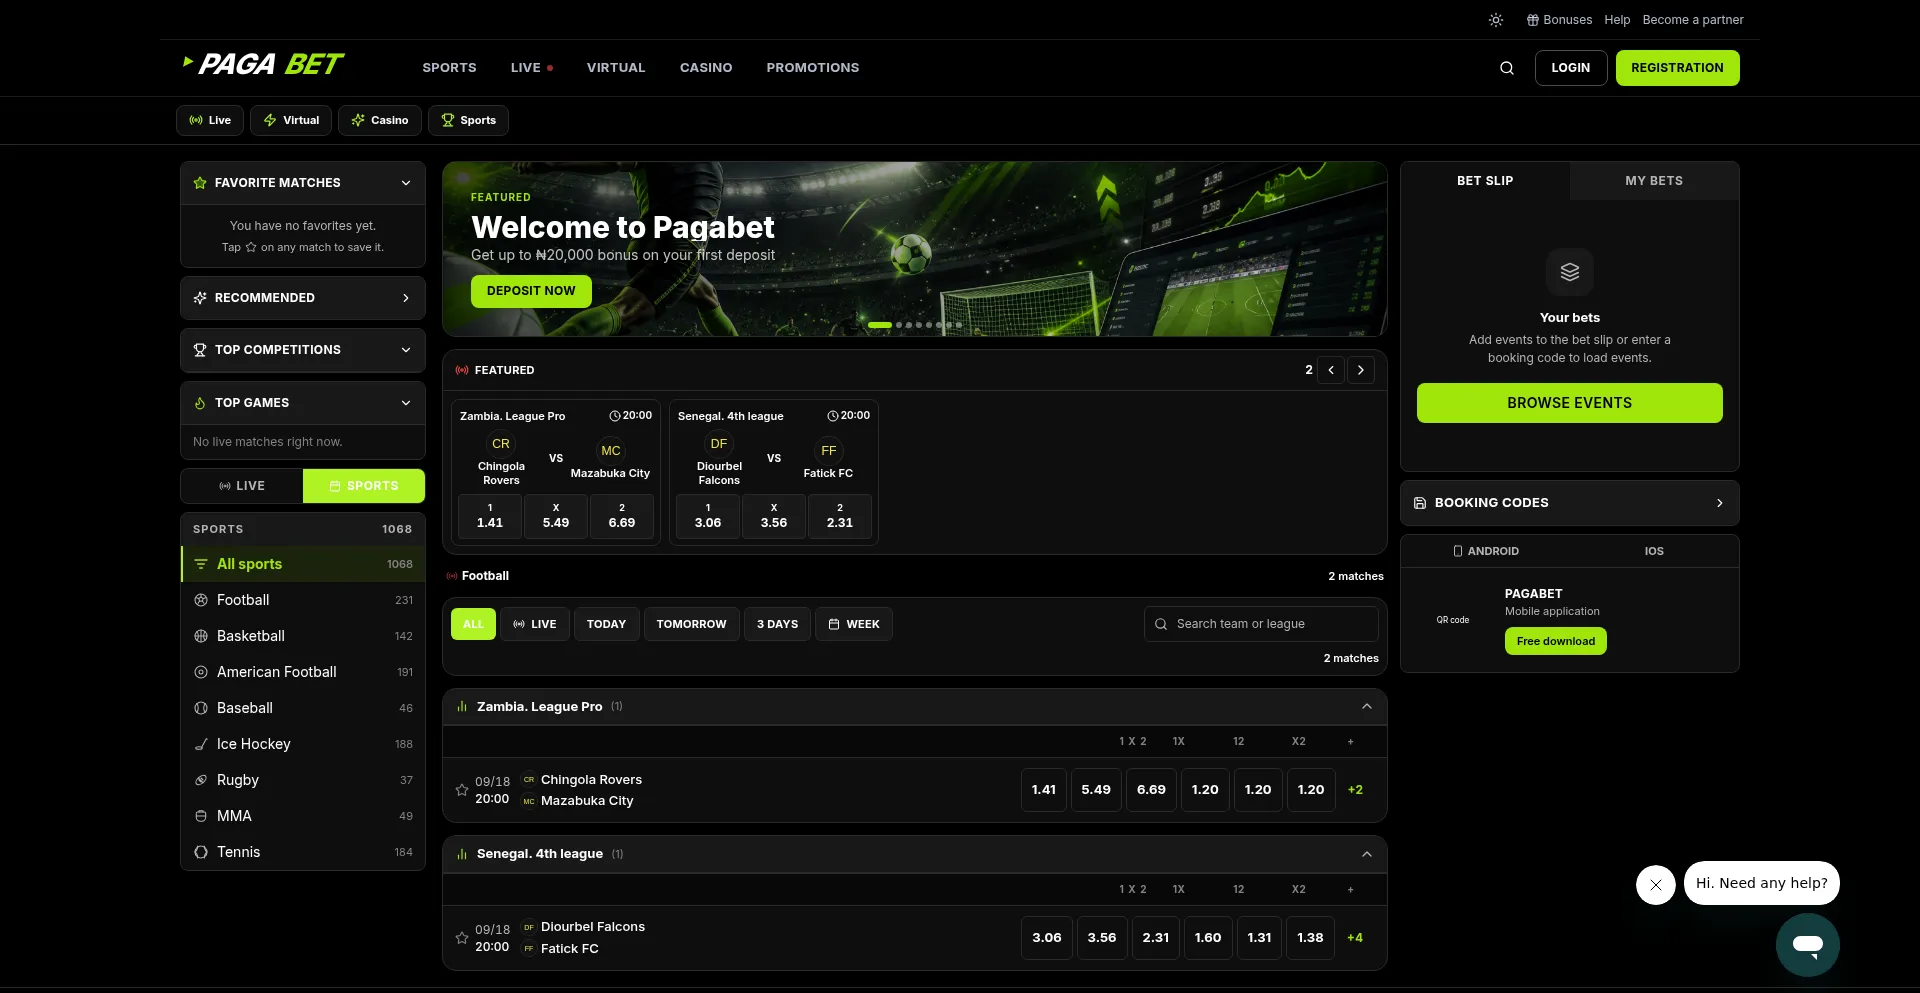Open the live chat bubble icon
The width and height of the screenshot is (1920, 993).
1808,945
